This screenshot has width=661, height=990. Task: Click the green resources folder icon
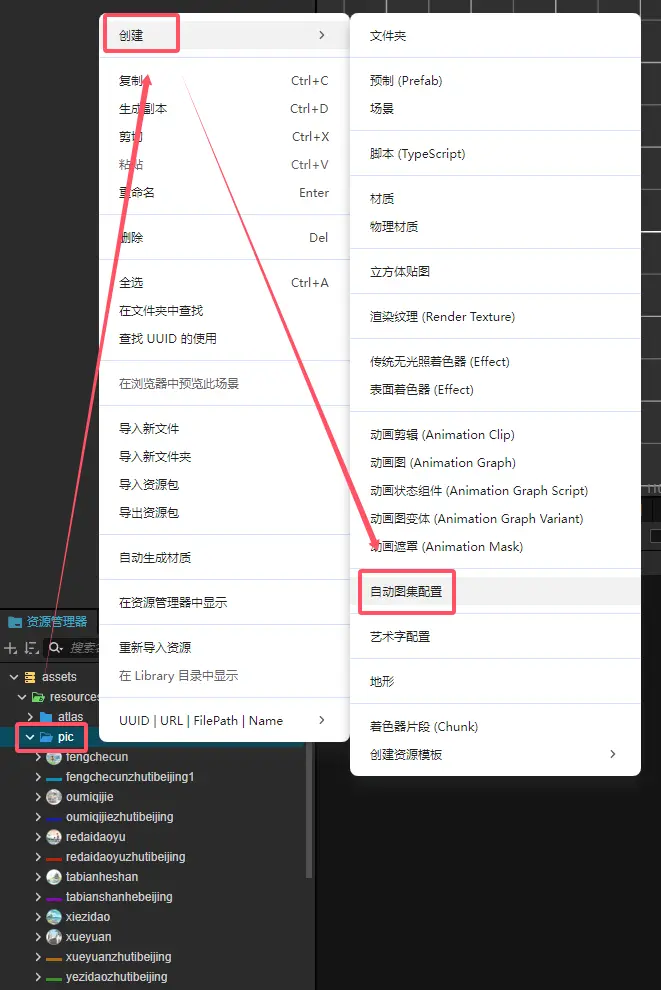[x=38, y=697]
